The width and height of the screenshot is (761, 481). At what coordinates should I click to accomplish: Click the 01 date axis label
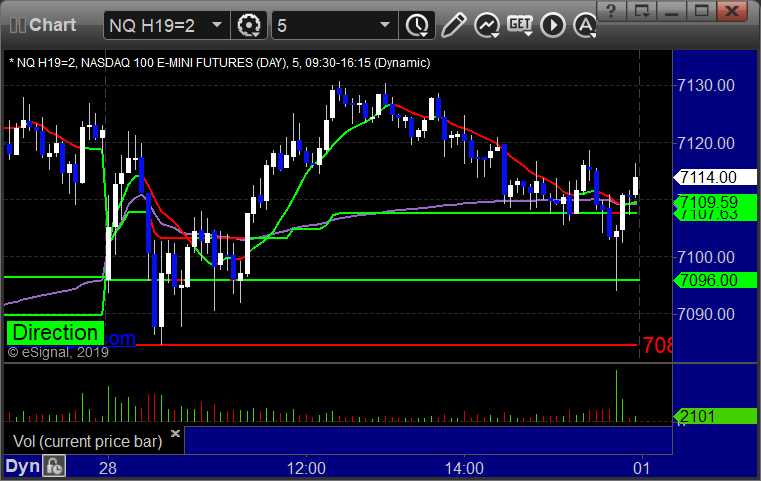pyautogui.click(x=642, y=468)
